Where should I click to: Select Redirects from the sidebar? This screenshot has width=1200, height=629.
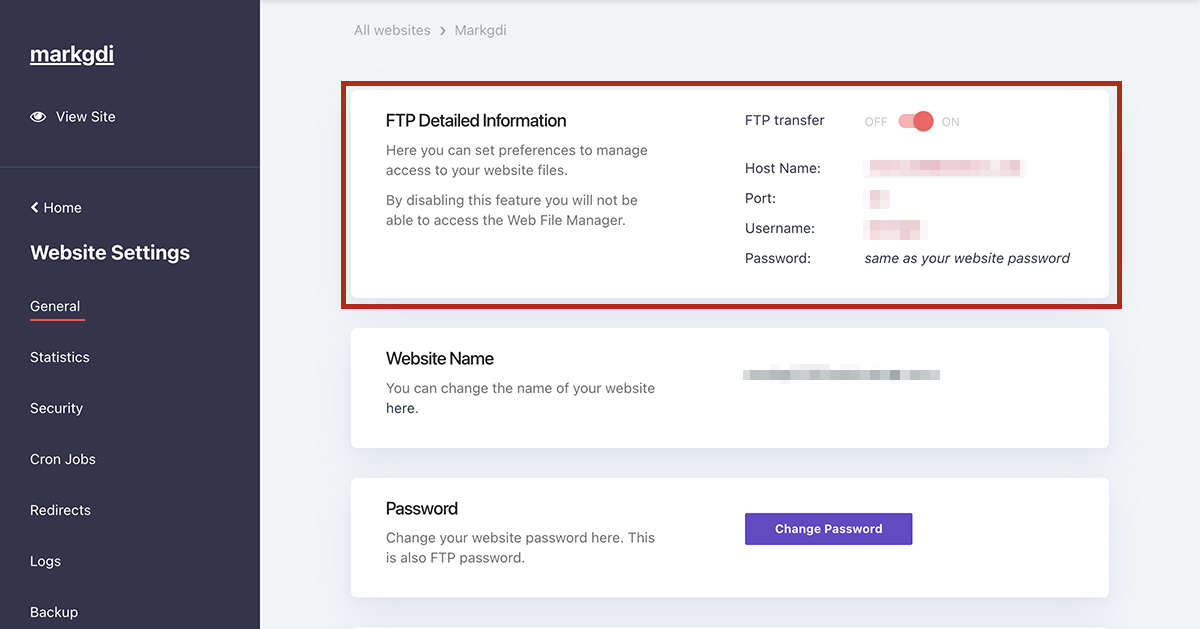[60, 511]
